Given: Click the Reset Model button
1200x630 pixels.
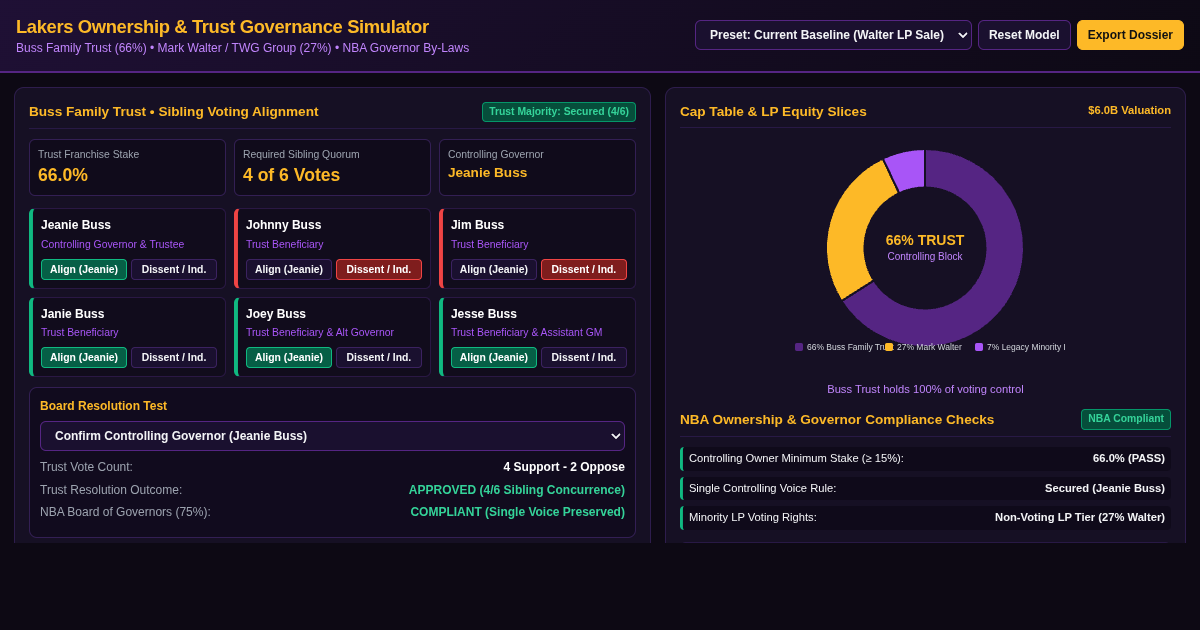Looking at the screenshot, I should 1024,35.
